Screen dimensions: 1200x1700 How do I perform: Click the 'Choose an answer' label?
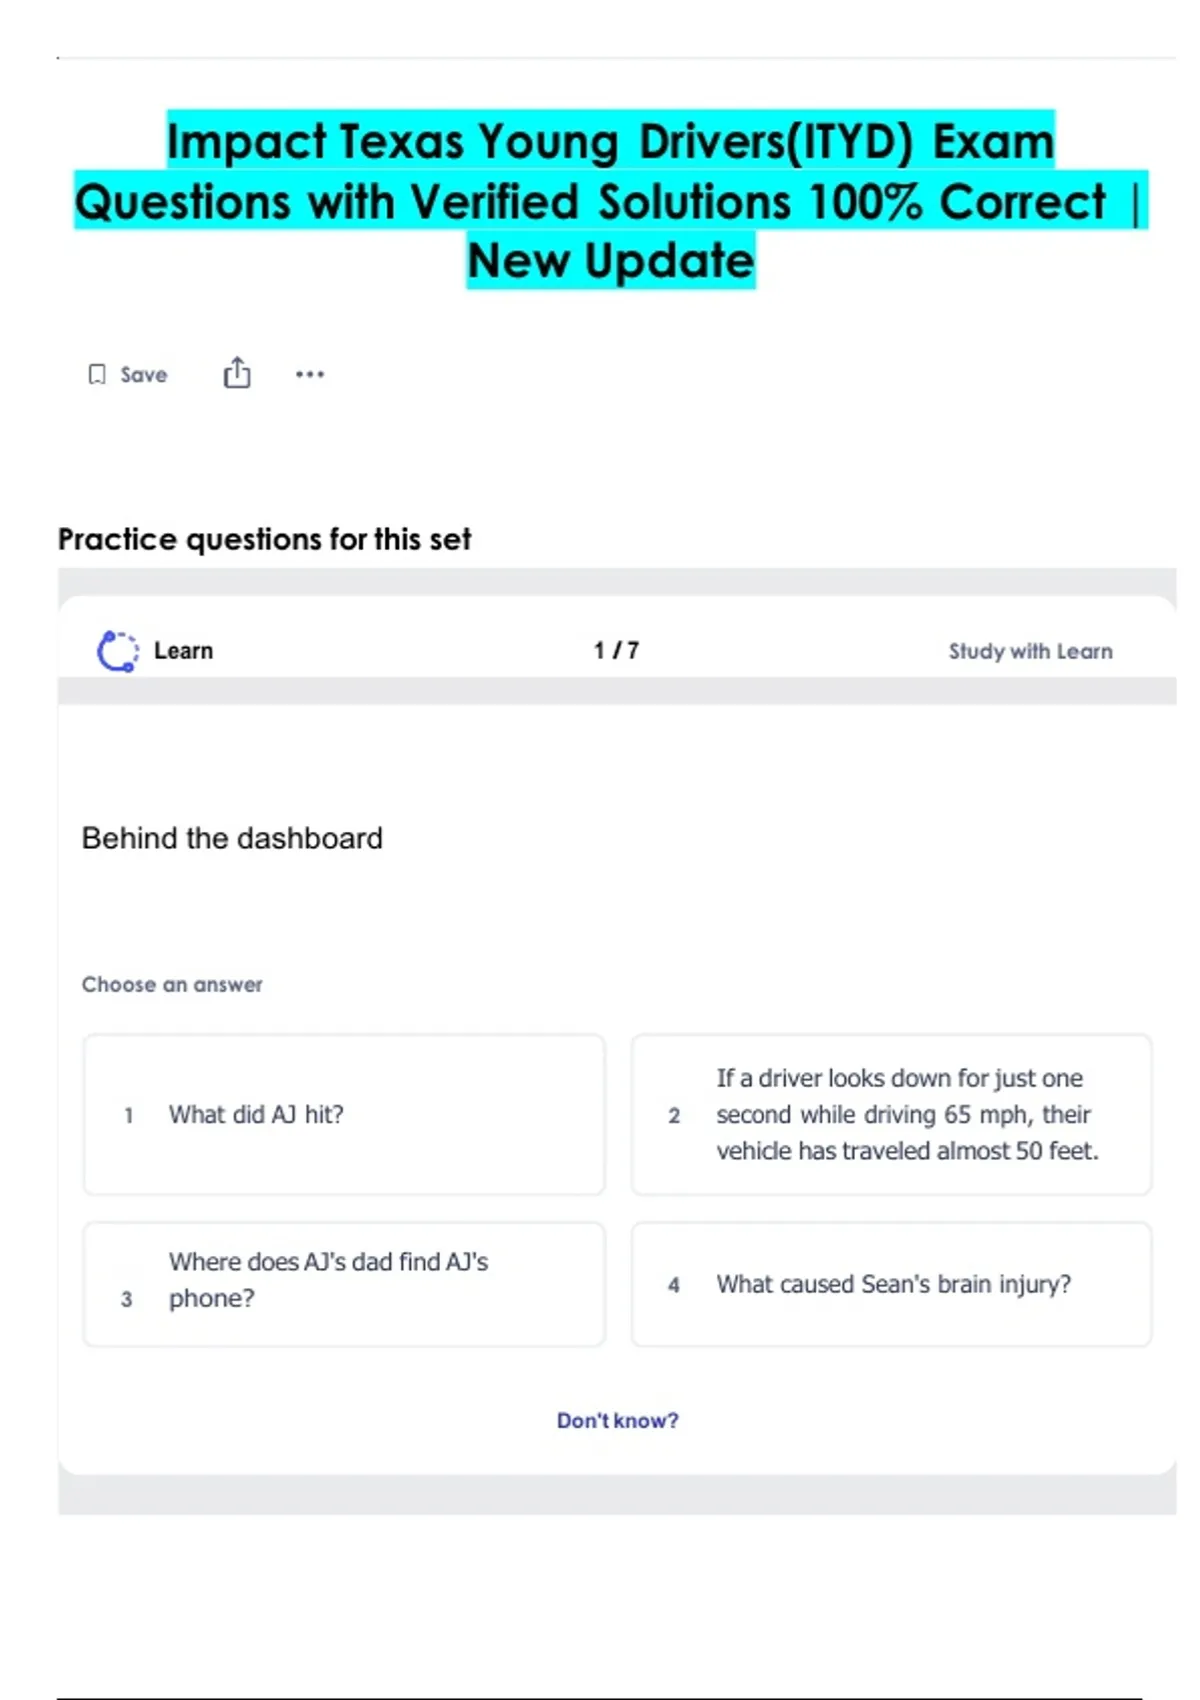point(172,984)
